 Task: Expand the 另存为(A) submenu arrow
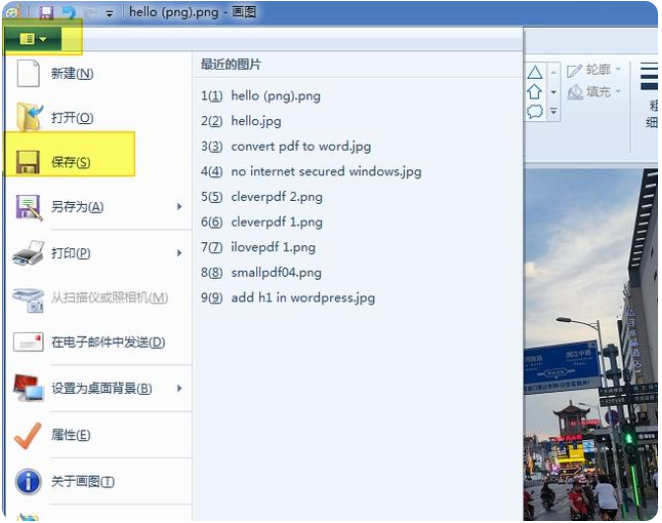[179, 206]
